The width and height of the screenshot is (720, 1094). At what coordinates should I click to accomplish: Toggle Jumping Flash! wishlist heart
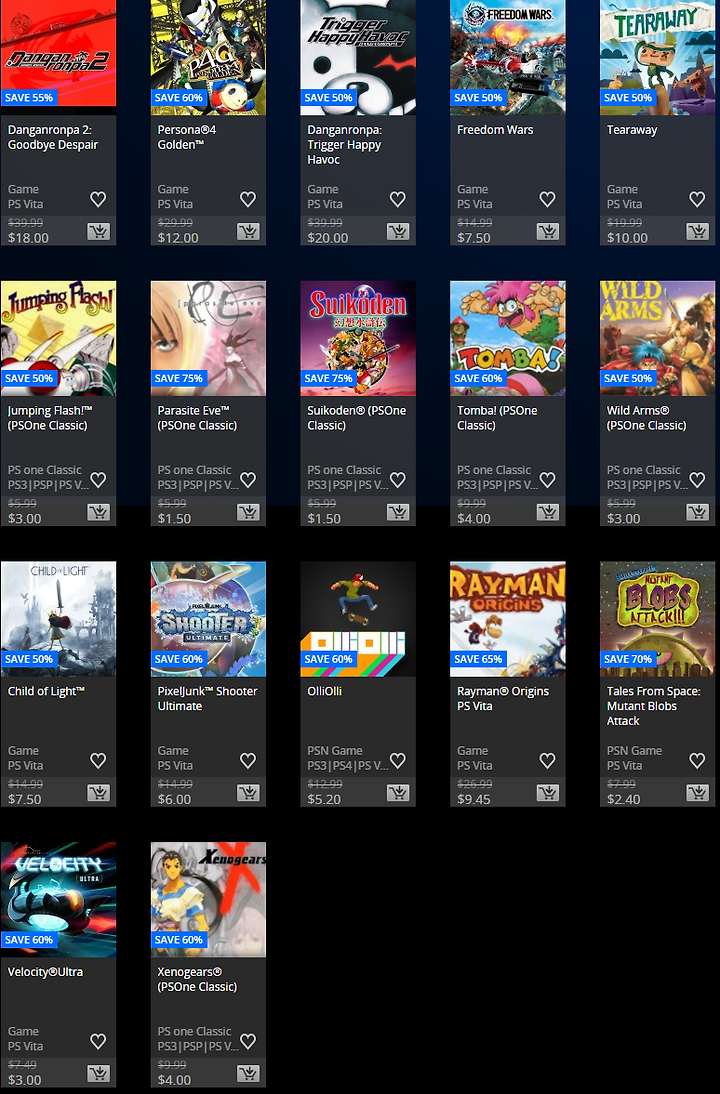click(x=98, y=480)
